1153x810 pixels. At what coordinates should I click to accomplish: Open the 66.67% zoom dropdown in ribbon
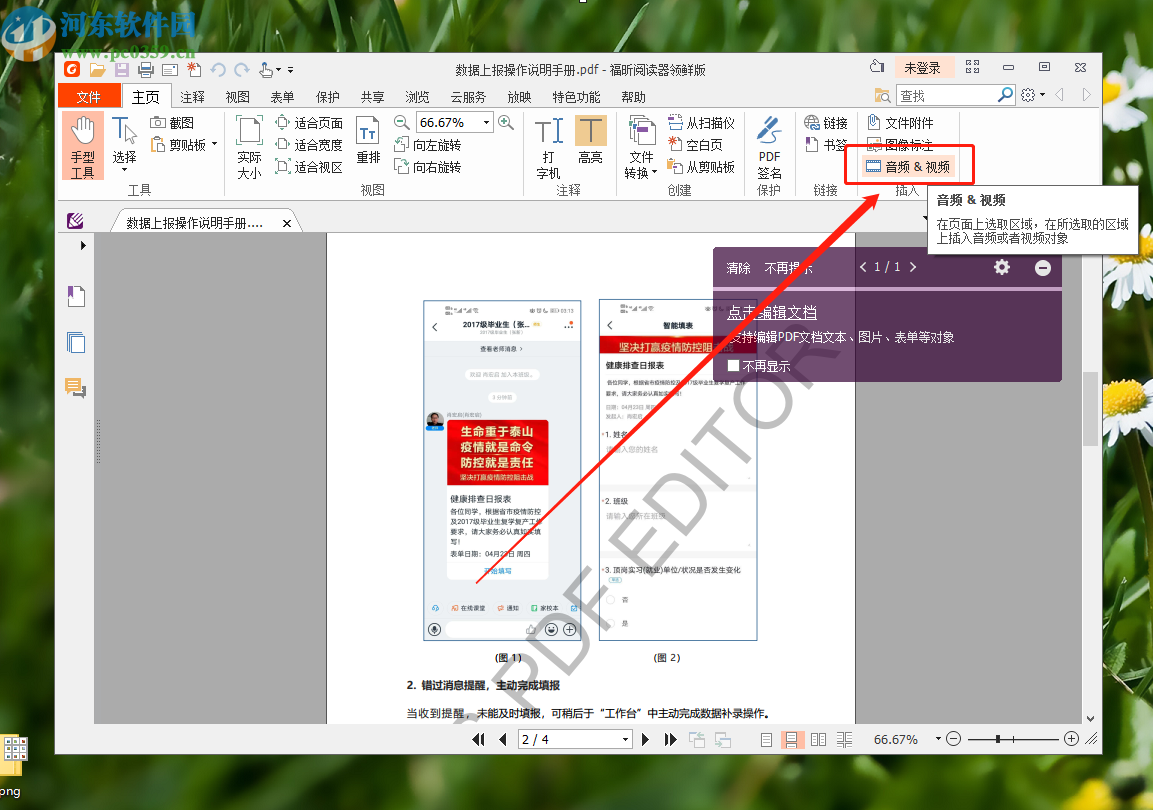(x=486, y=122)
